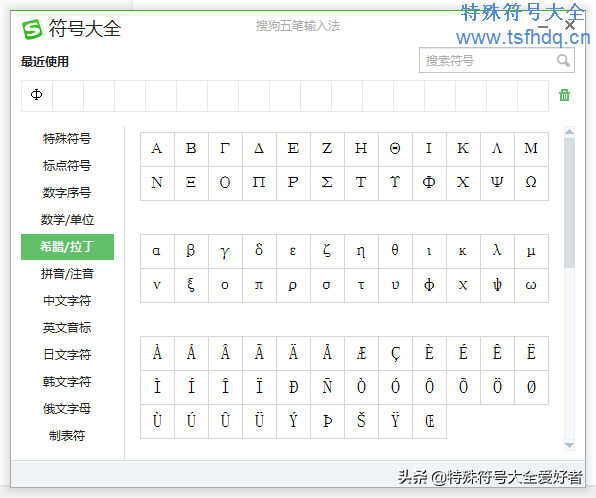The image size is (596, 498).
Task: Open the 俄文字母 category
Action: (67, 409)
